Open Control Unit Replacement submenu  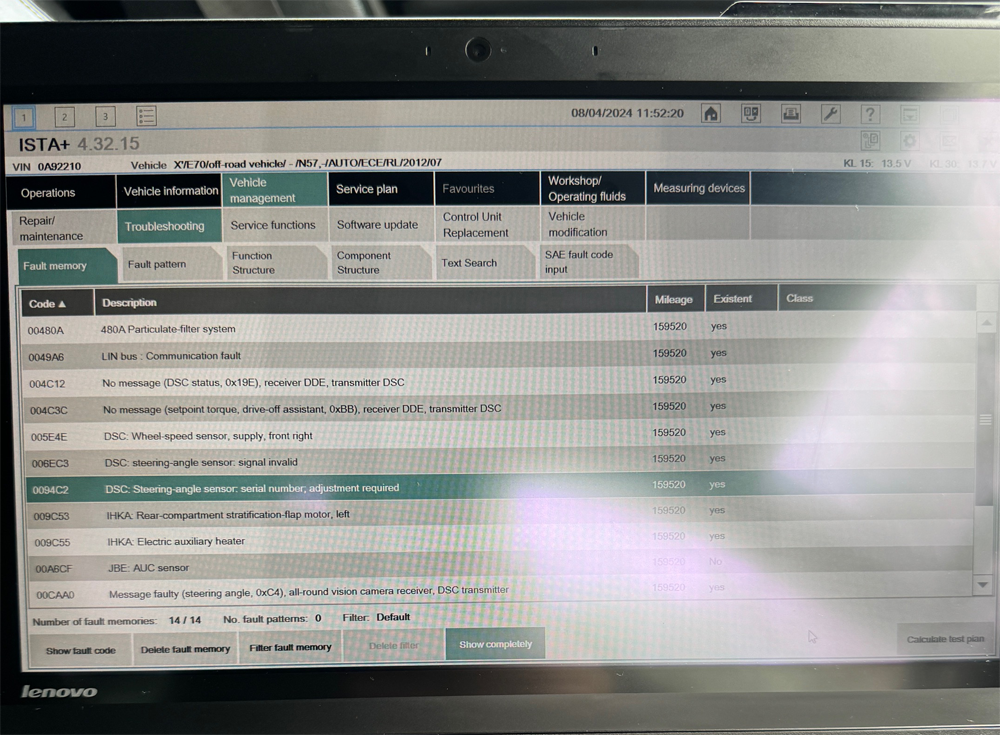click(487, 225)
